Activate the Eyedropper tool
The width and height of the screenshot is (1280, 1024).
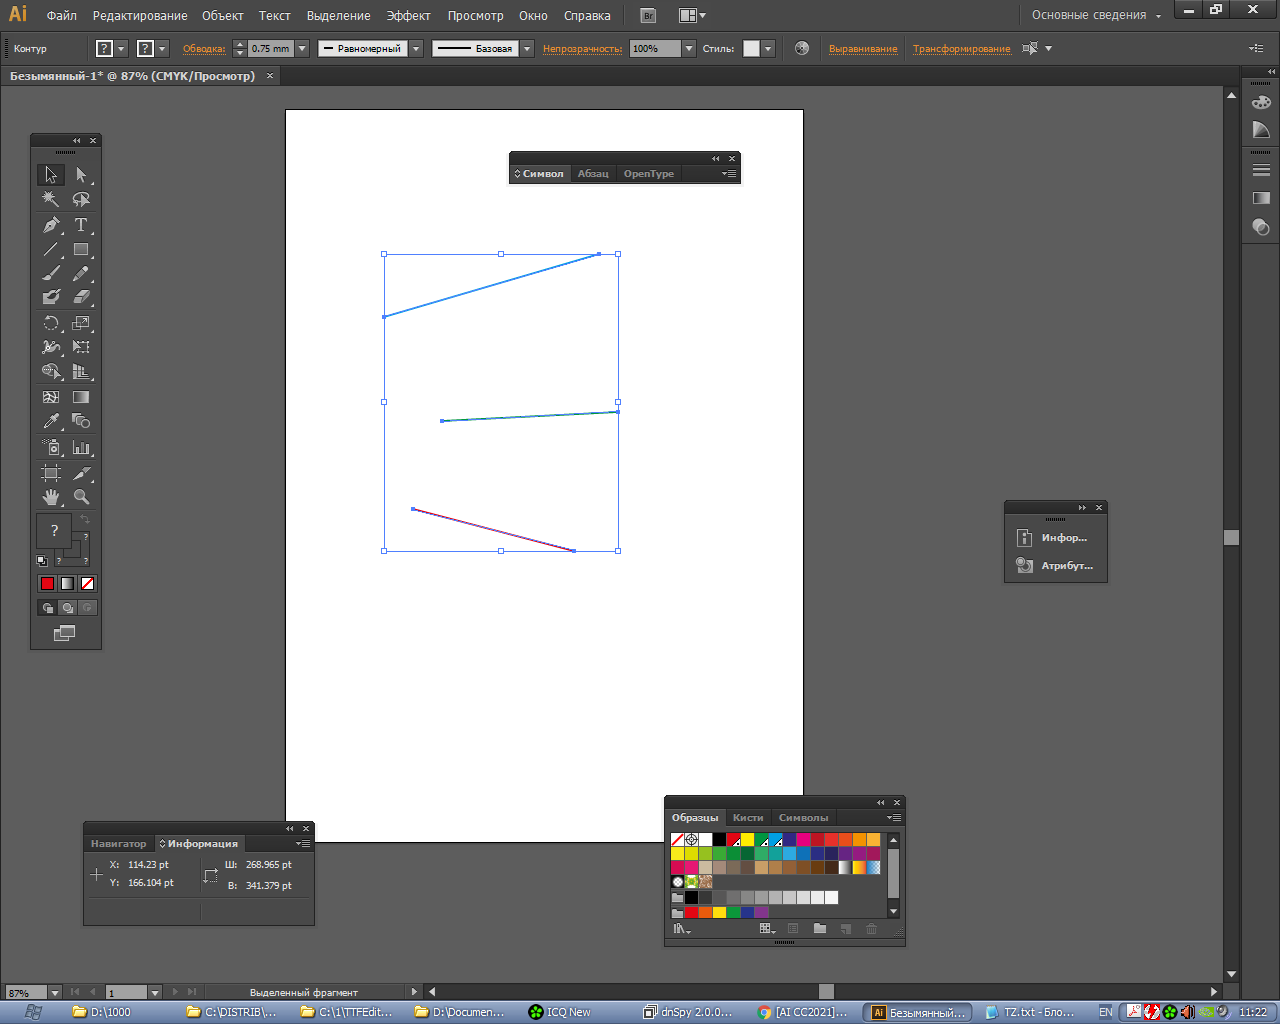(51, 421)
